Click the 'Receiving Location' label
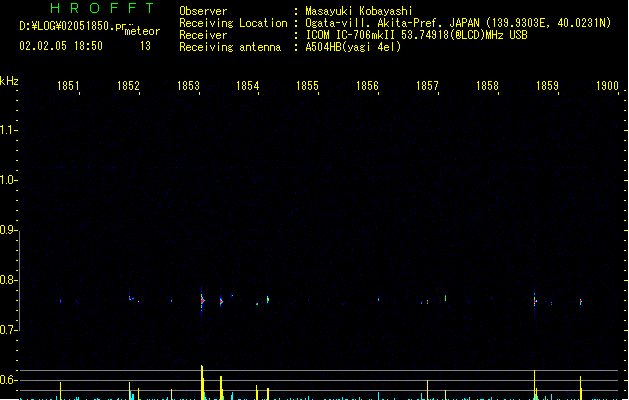The image size is (629, 400). [x=233, y=23]
